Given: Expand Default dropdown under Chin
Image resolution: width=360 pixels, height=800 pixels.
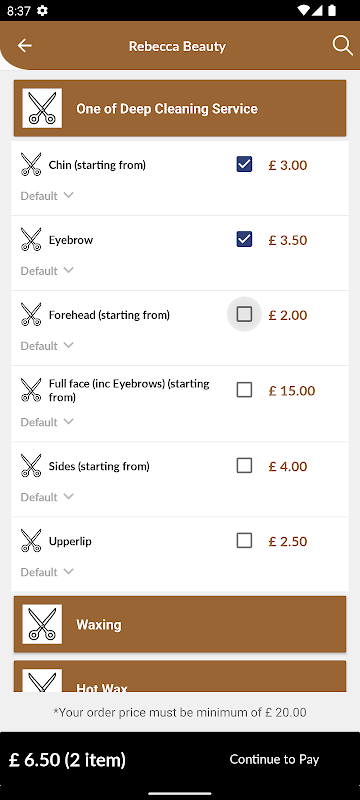Looking at the screenshot, I should (47, 196).
